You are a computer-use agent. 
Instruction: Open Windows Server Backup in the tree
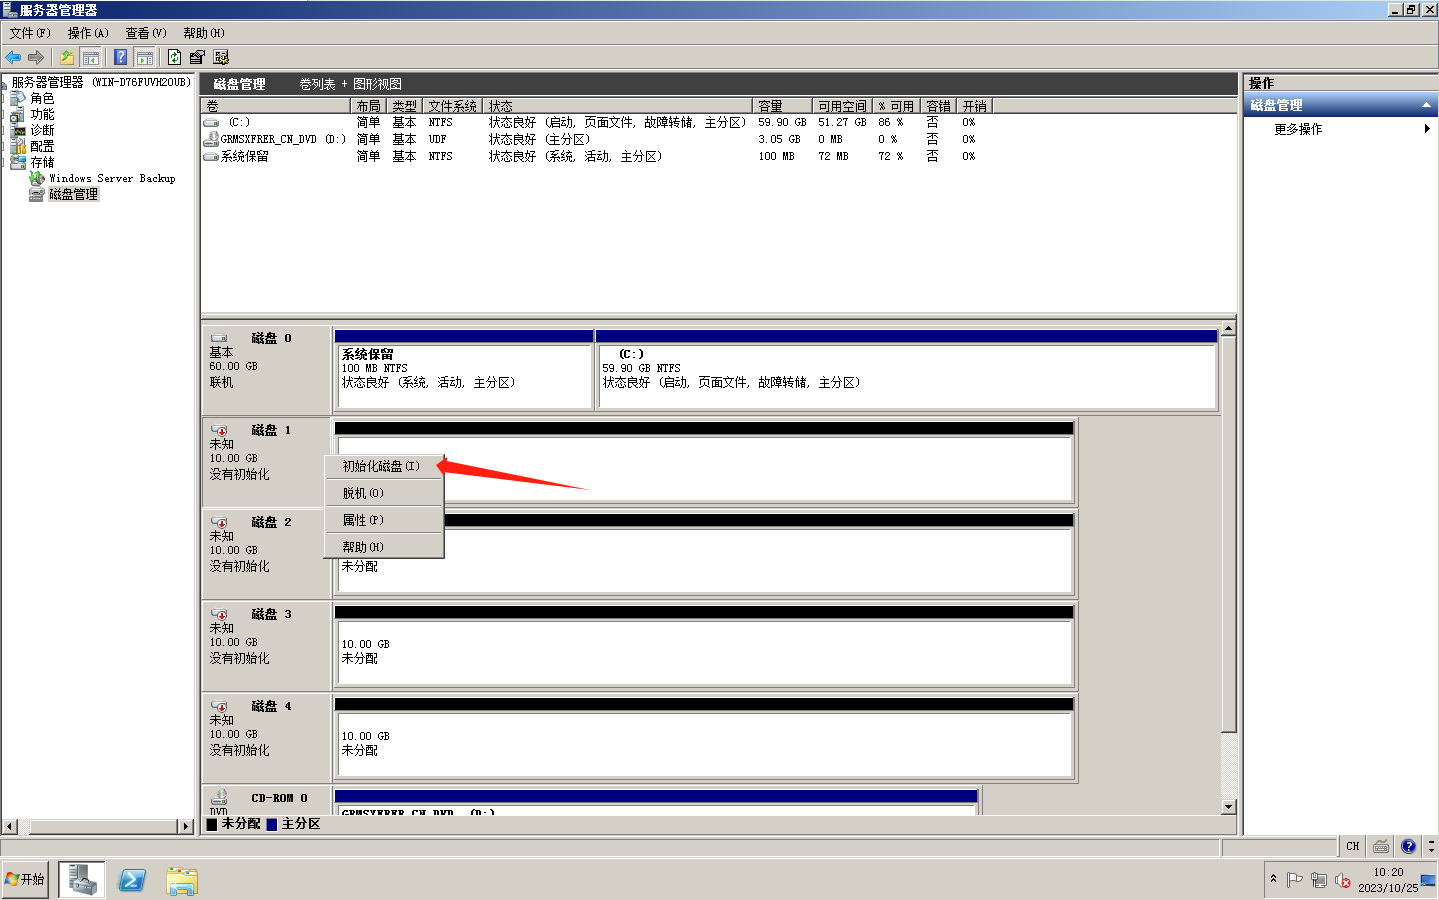pos(112,178)
